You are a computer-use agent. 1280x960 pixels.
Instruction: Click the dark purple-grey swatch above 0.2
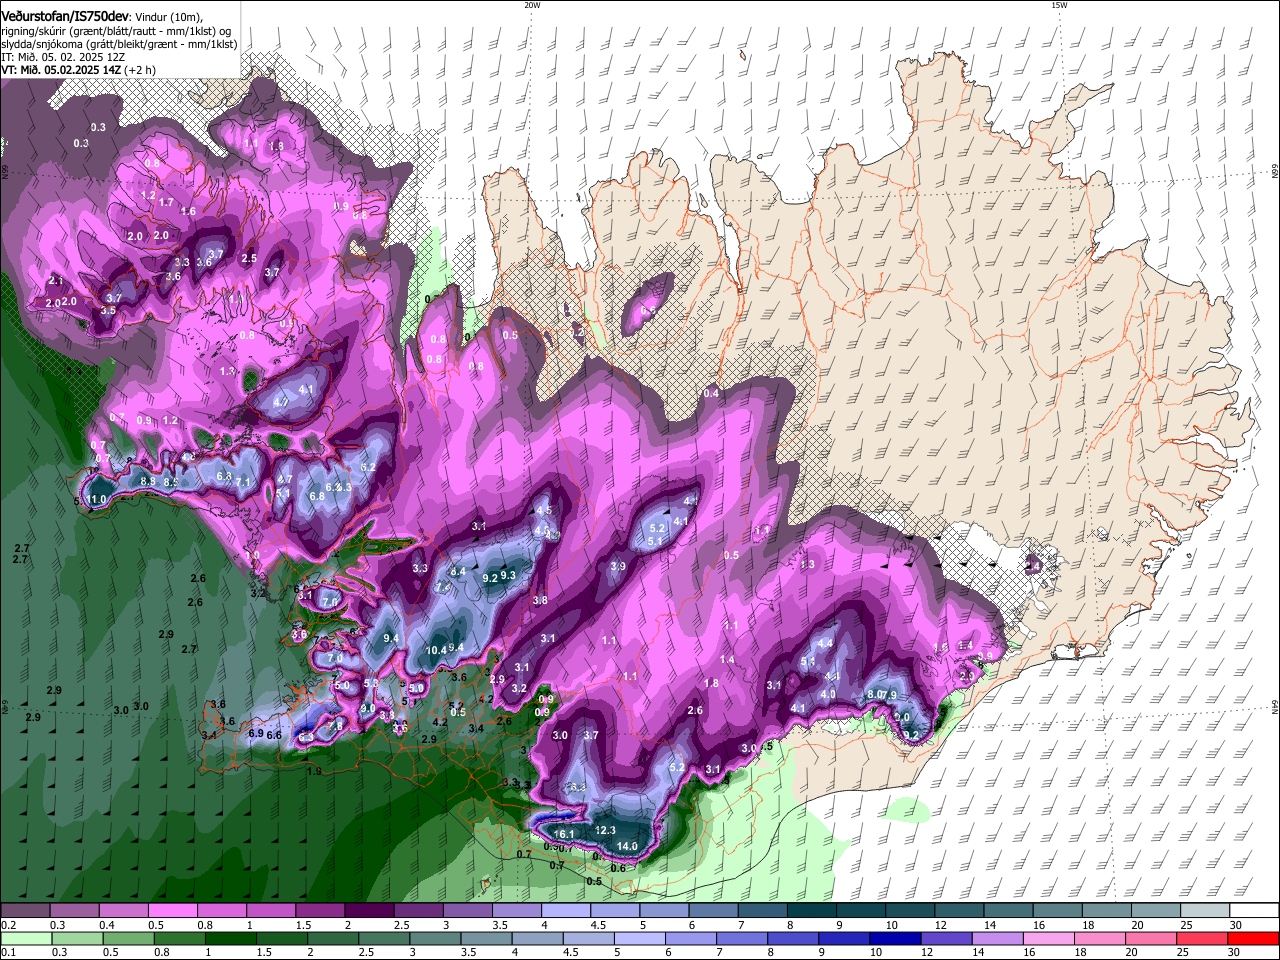(x=25, y=911)
